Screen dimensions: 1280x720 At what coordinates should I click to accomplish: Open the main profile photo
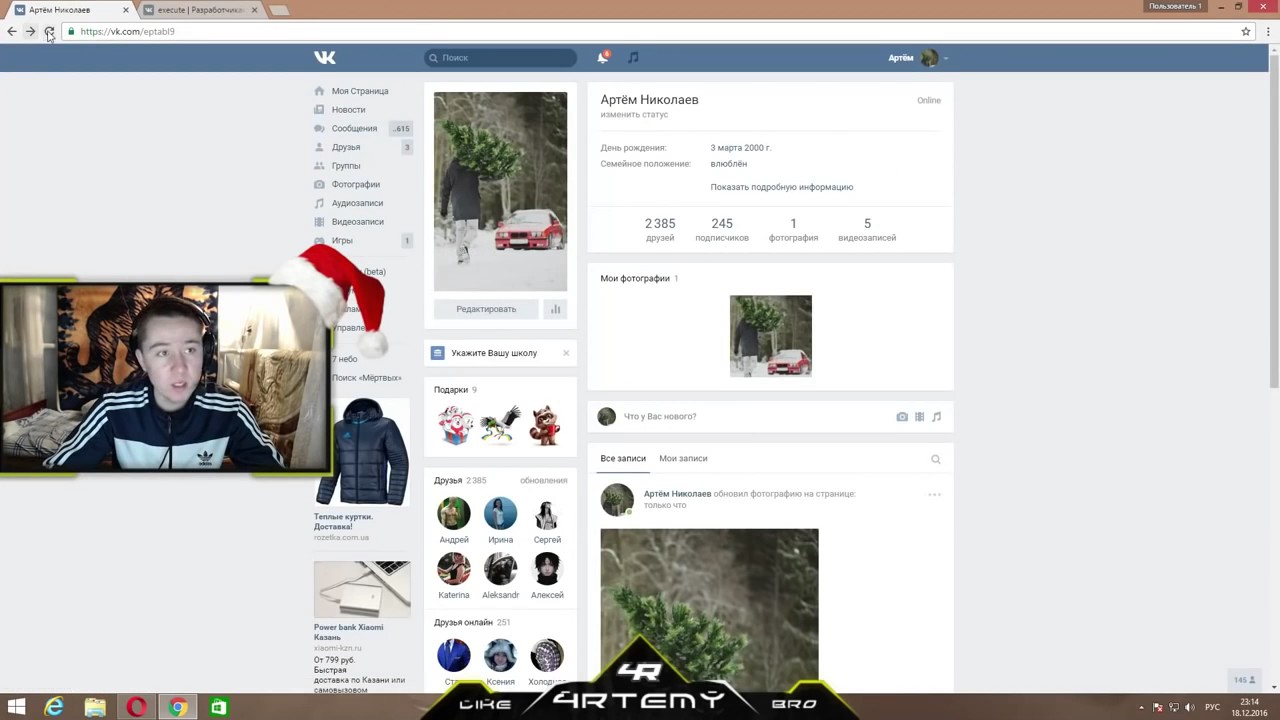[500, 191]
